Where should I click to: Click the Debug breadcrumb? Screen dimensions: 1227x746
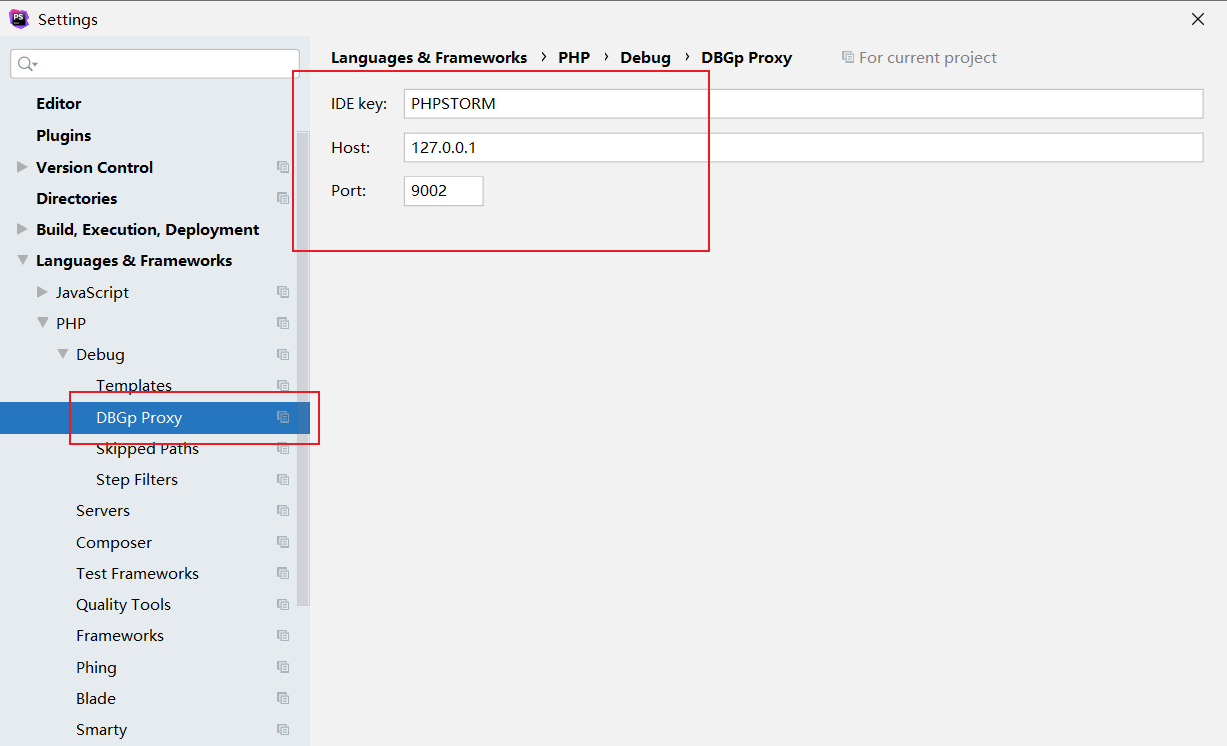tap(645, 58)
